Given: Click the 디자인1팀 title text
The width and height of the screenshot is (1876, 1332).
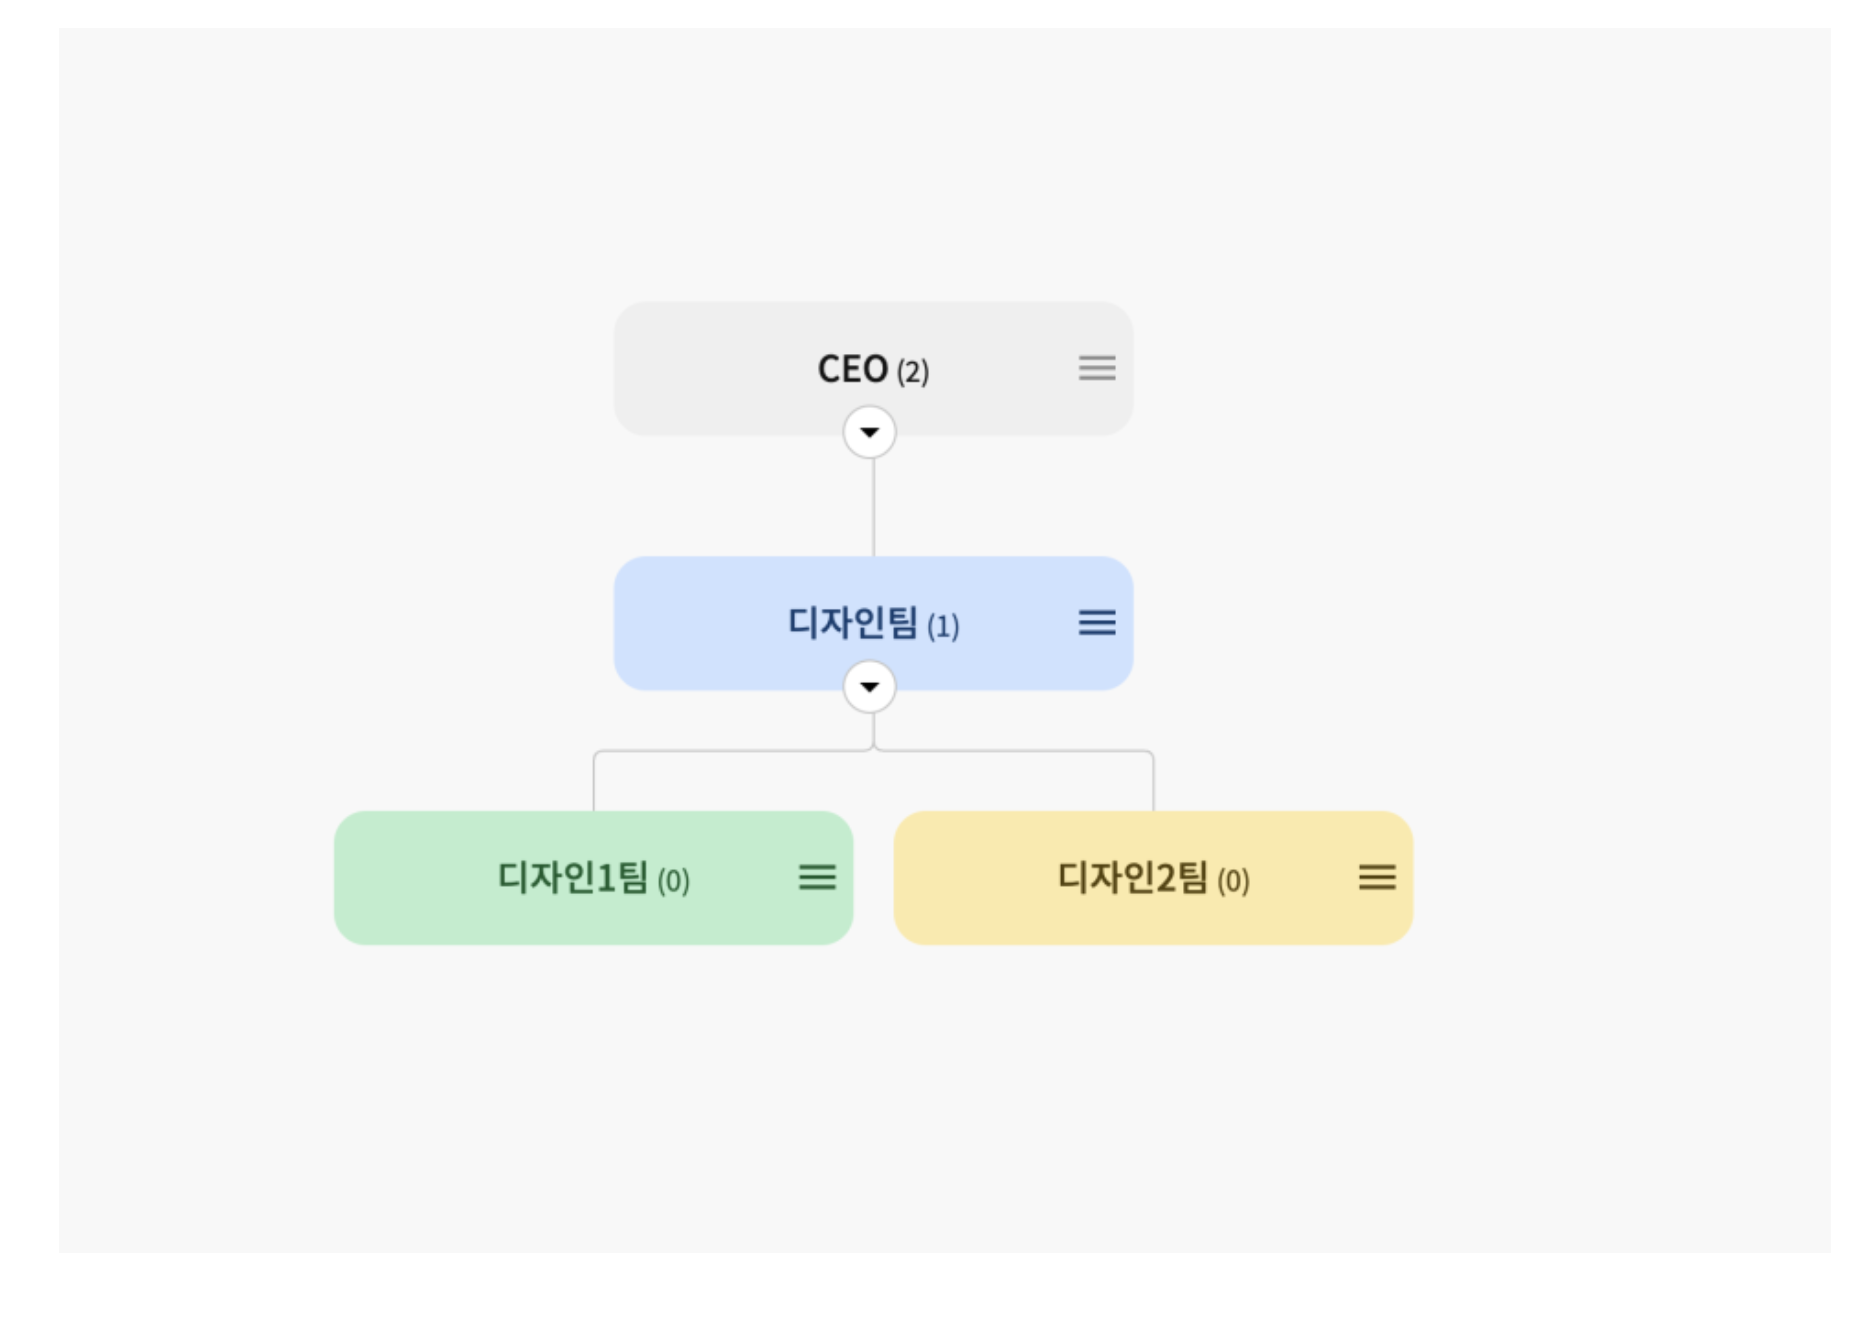Looking at the screenshot, I should pos(573,878).
